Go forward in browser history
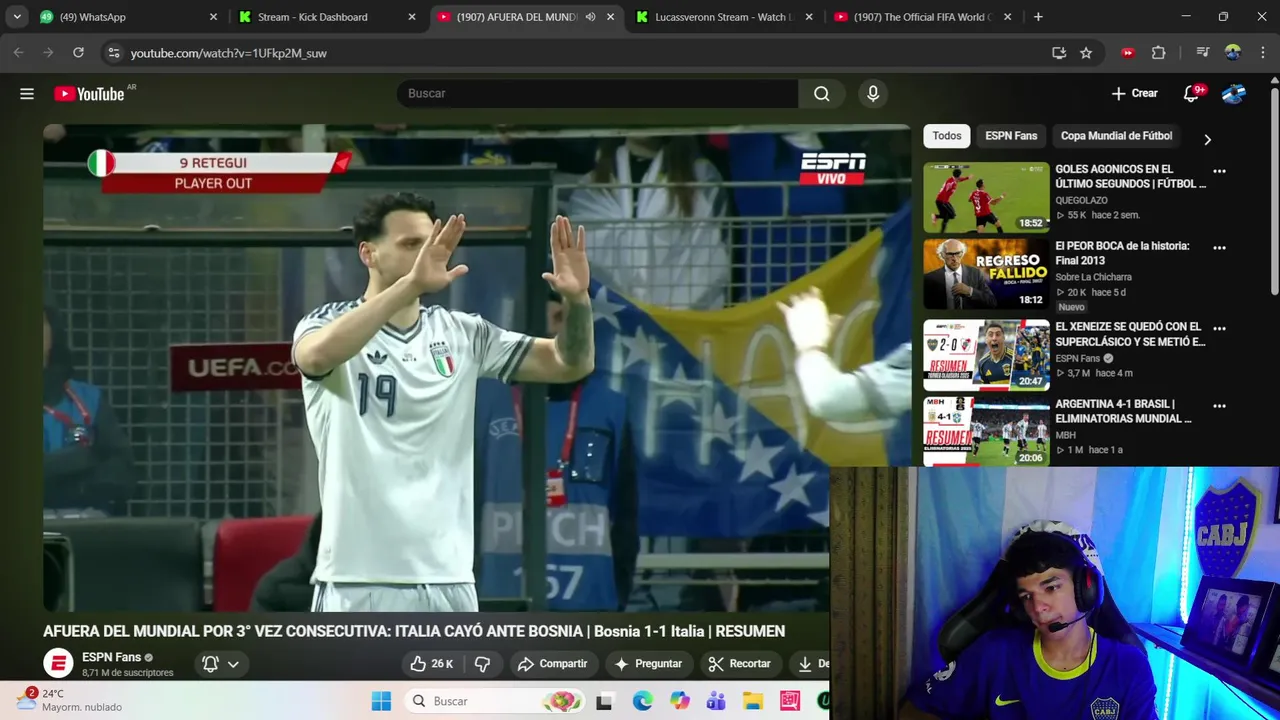The width and height of the screenshot is (1280, 720). coord(47,53)
